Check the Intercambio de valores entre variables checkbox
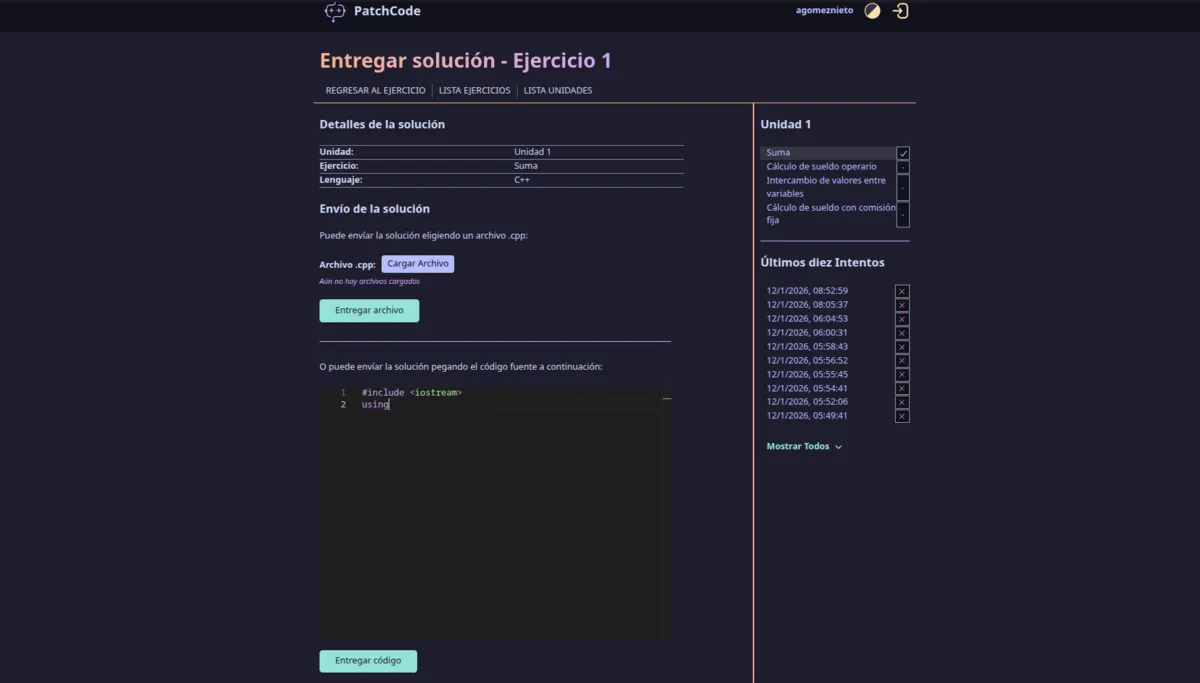1200x683 pixels. [x=903, y=186]
